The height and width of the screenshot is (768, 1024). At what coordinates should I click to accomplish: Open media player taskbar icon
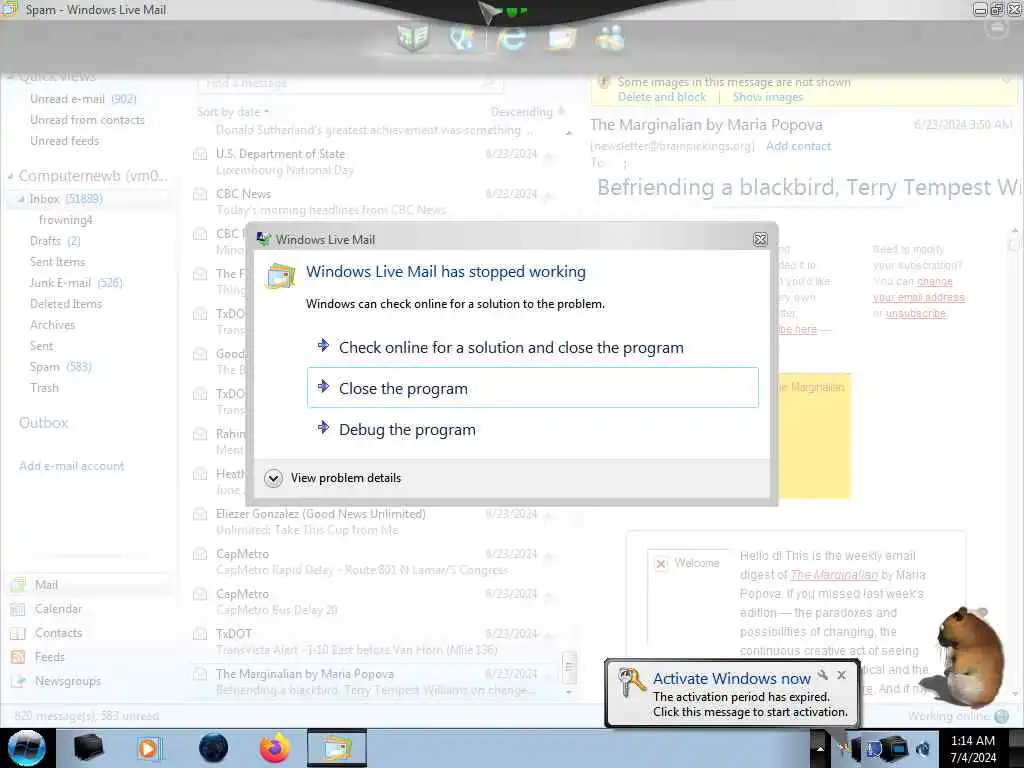[149, 748]
